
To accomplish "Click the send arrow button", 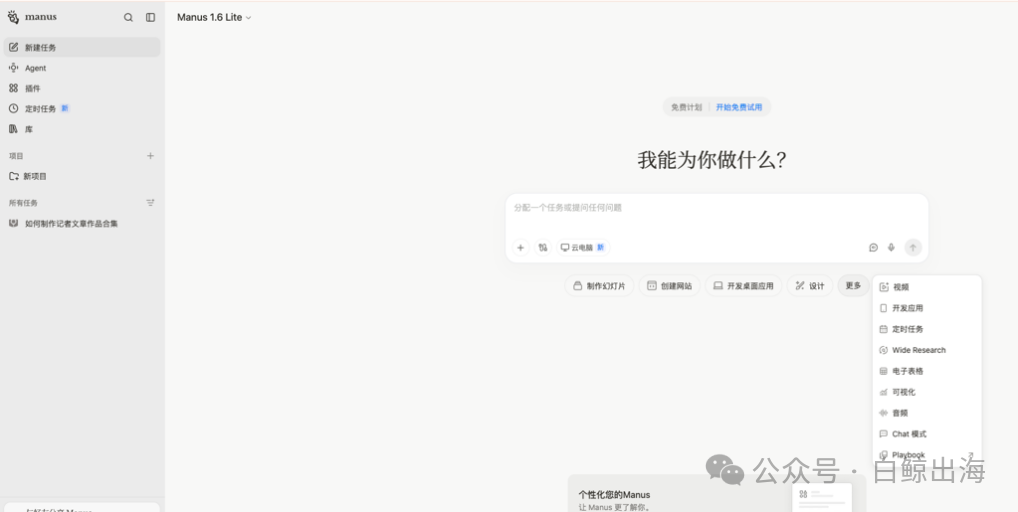I will [913, 247].
